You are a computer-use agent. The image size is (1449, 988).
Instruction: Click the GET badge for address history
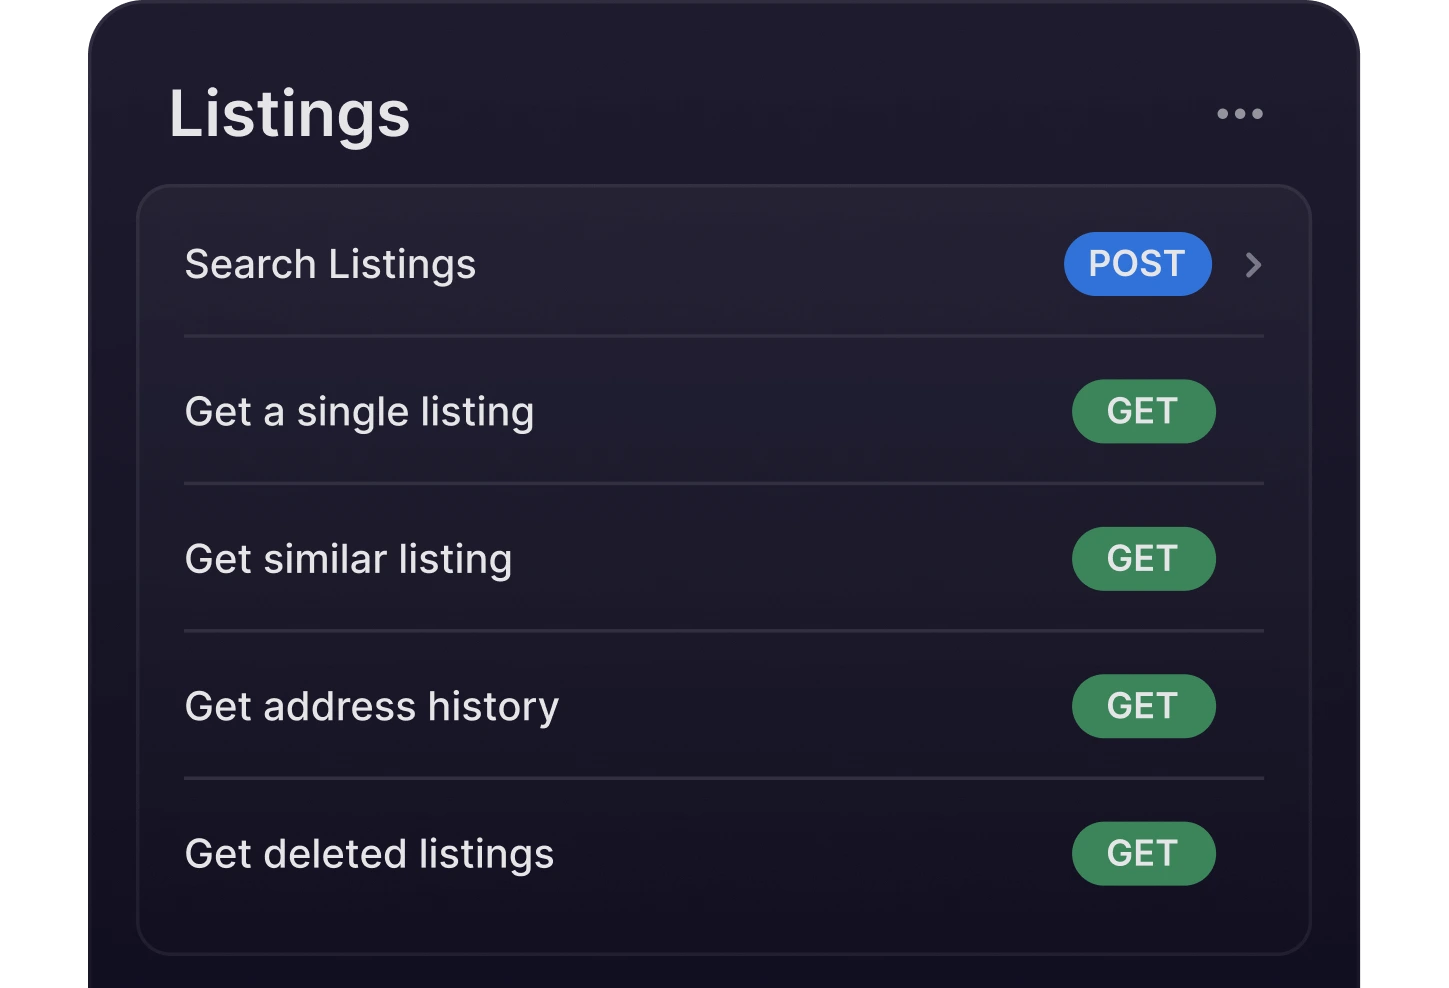coord(1143,706)
